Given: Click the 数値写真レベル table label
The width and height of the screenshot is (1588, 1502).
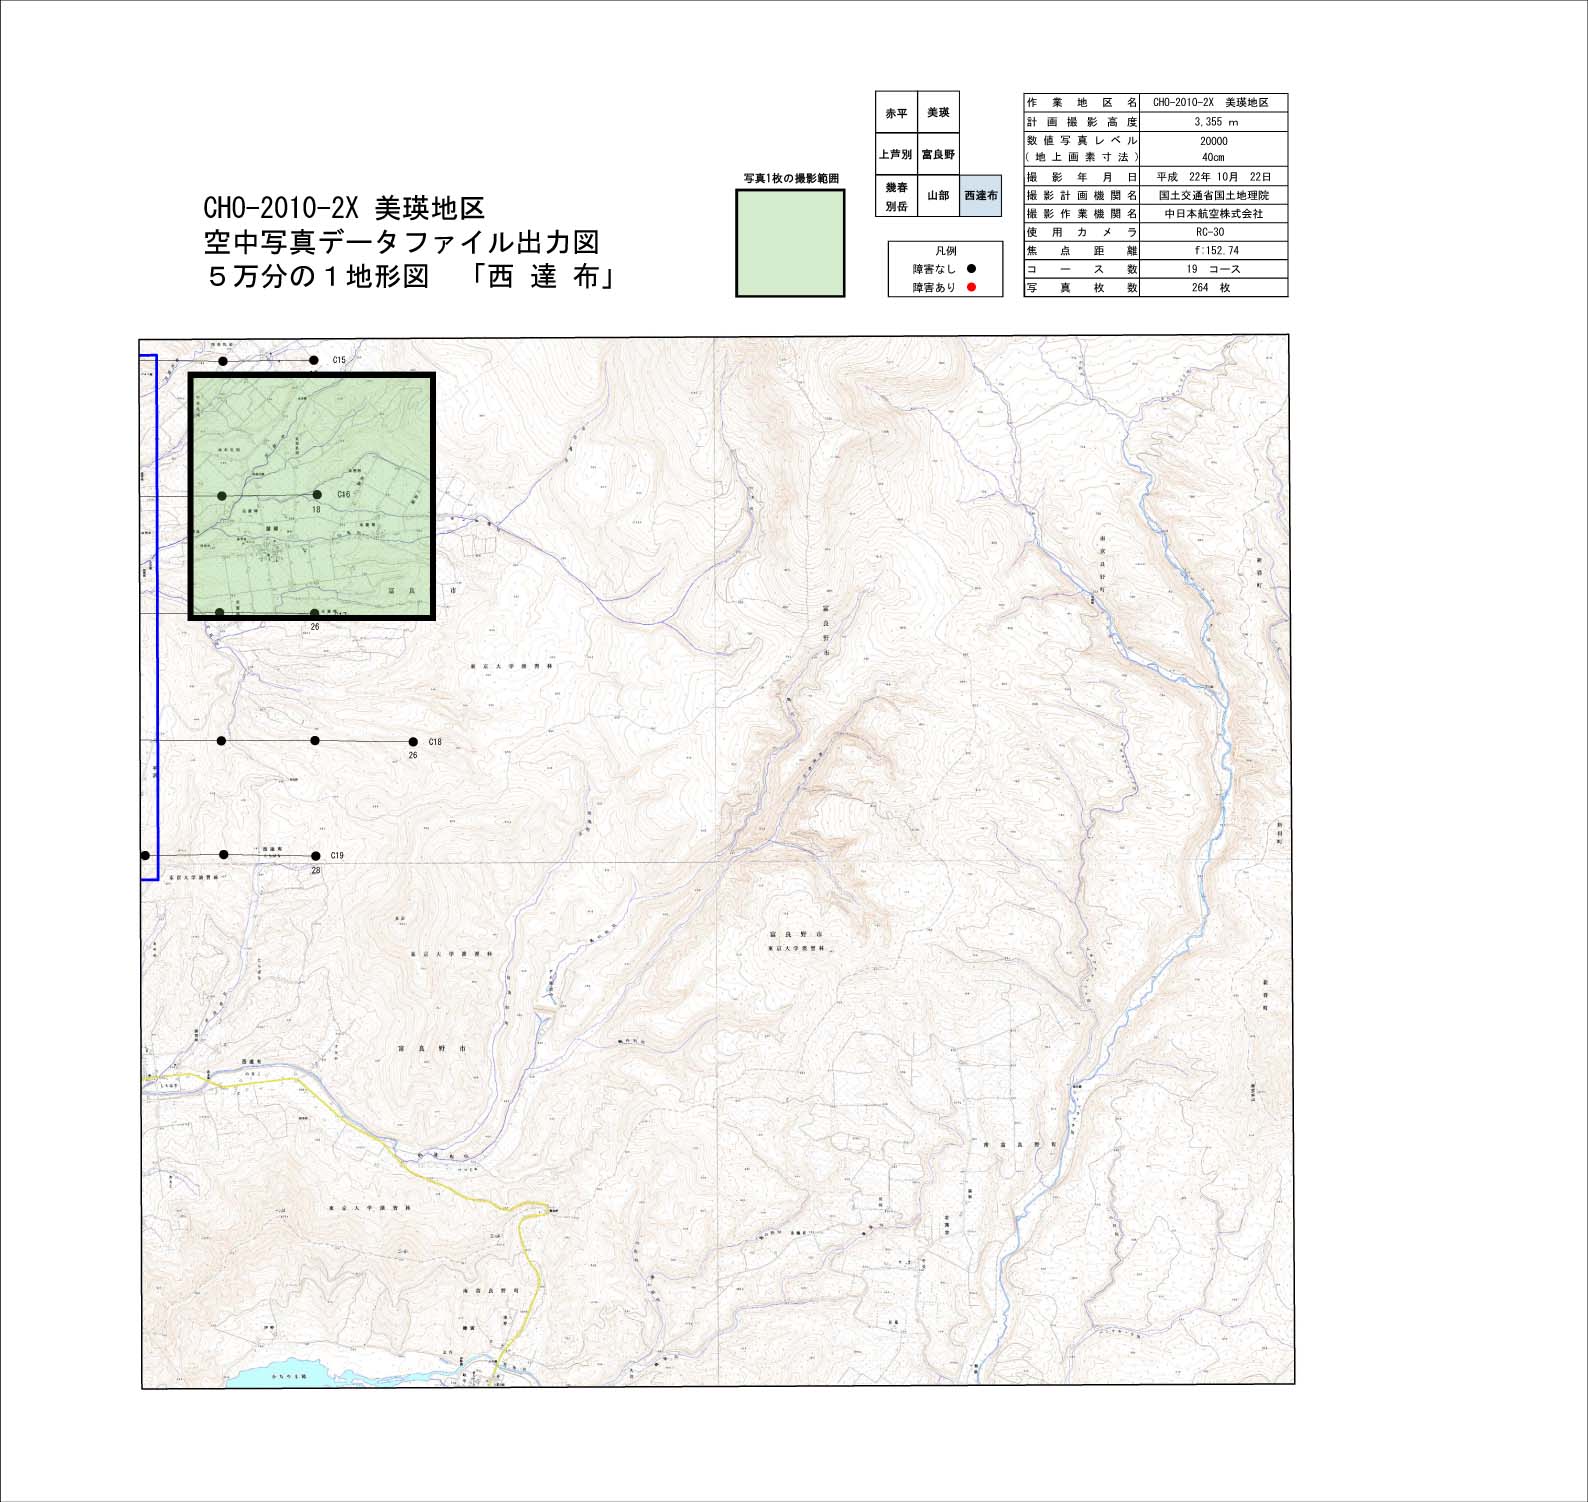Looking at the screenshot, I should click(x=1082, y=141).
